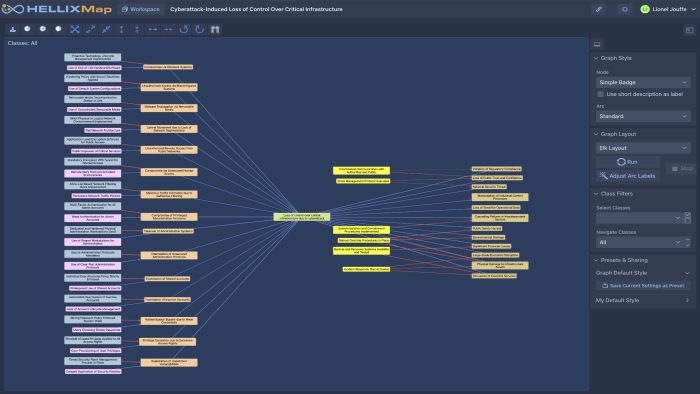The height and width of the screenshot is (394, 700).
Task: Open the Elk Layout dropdown
Action: 643,148
